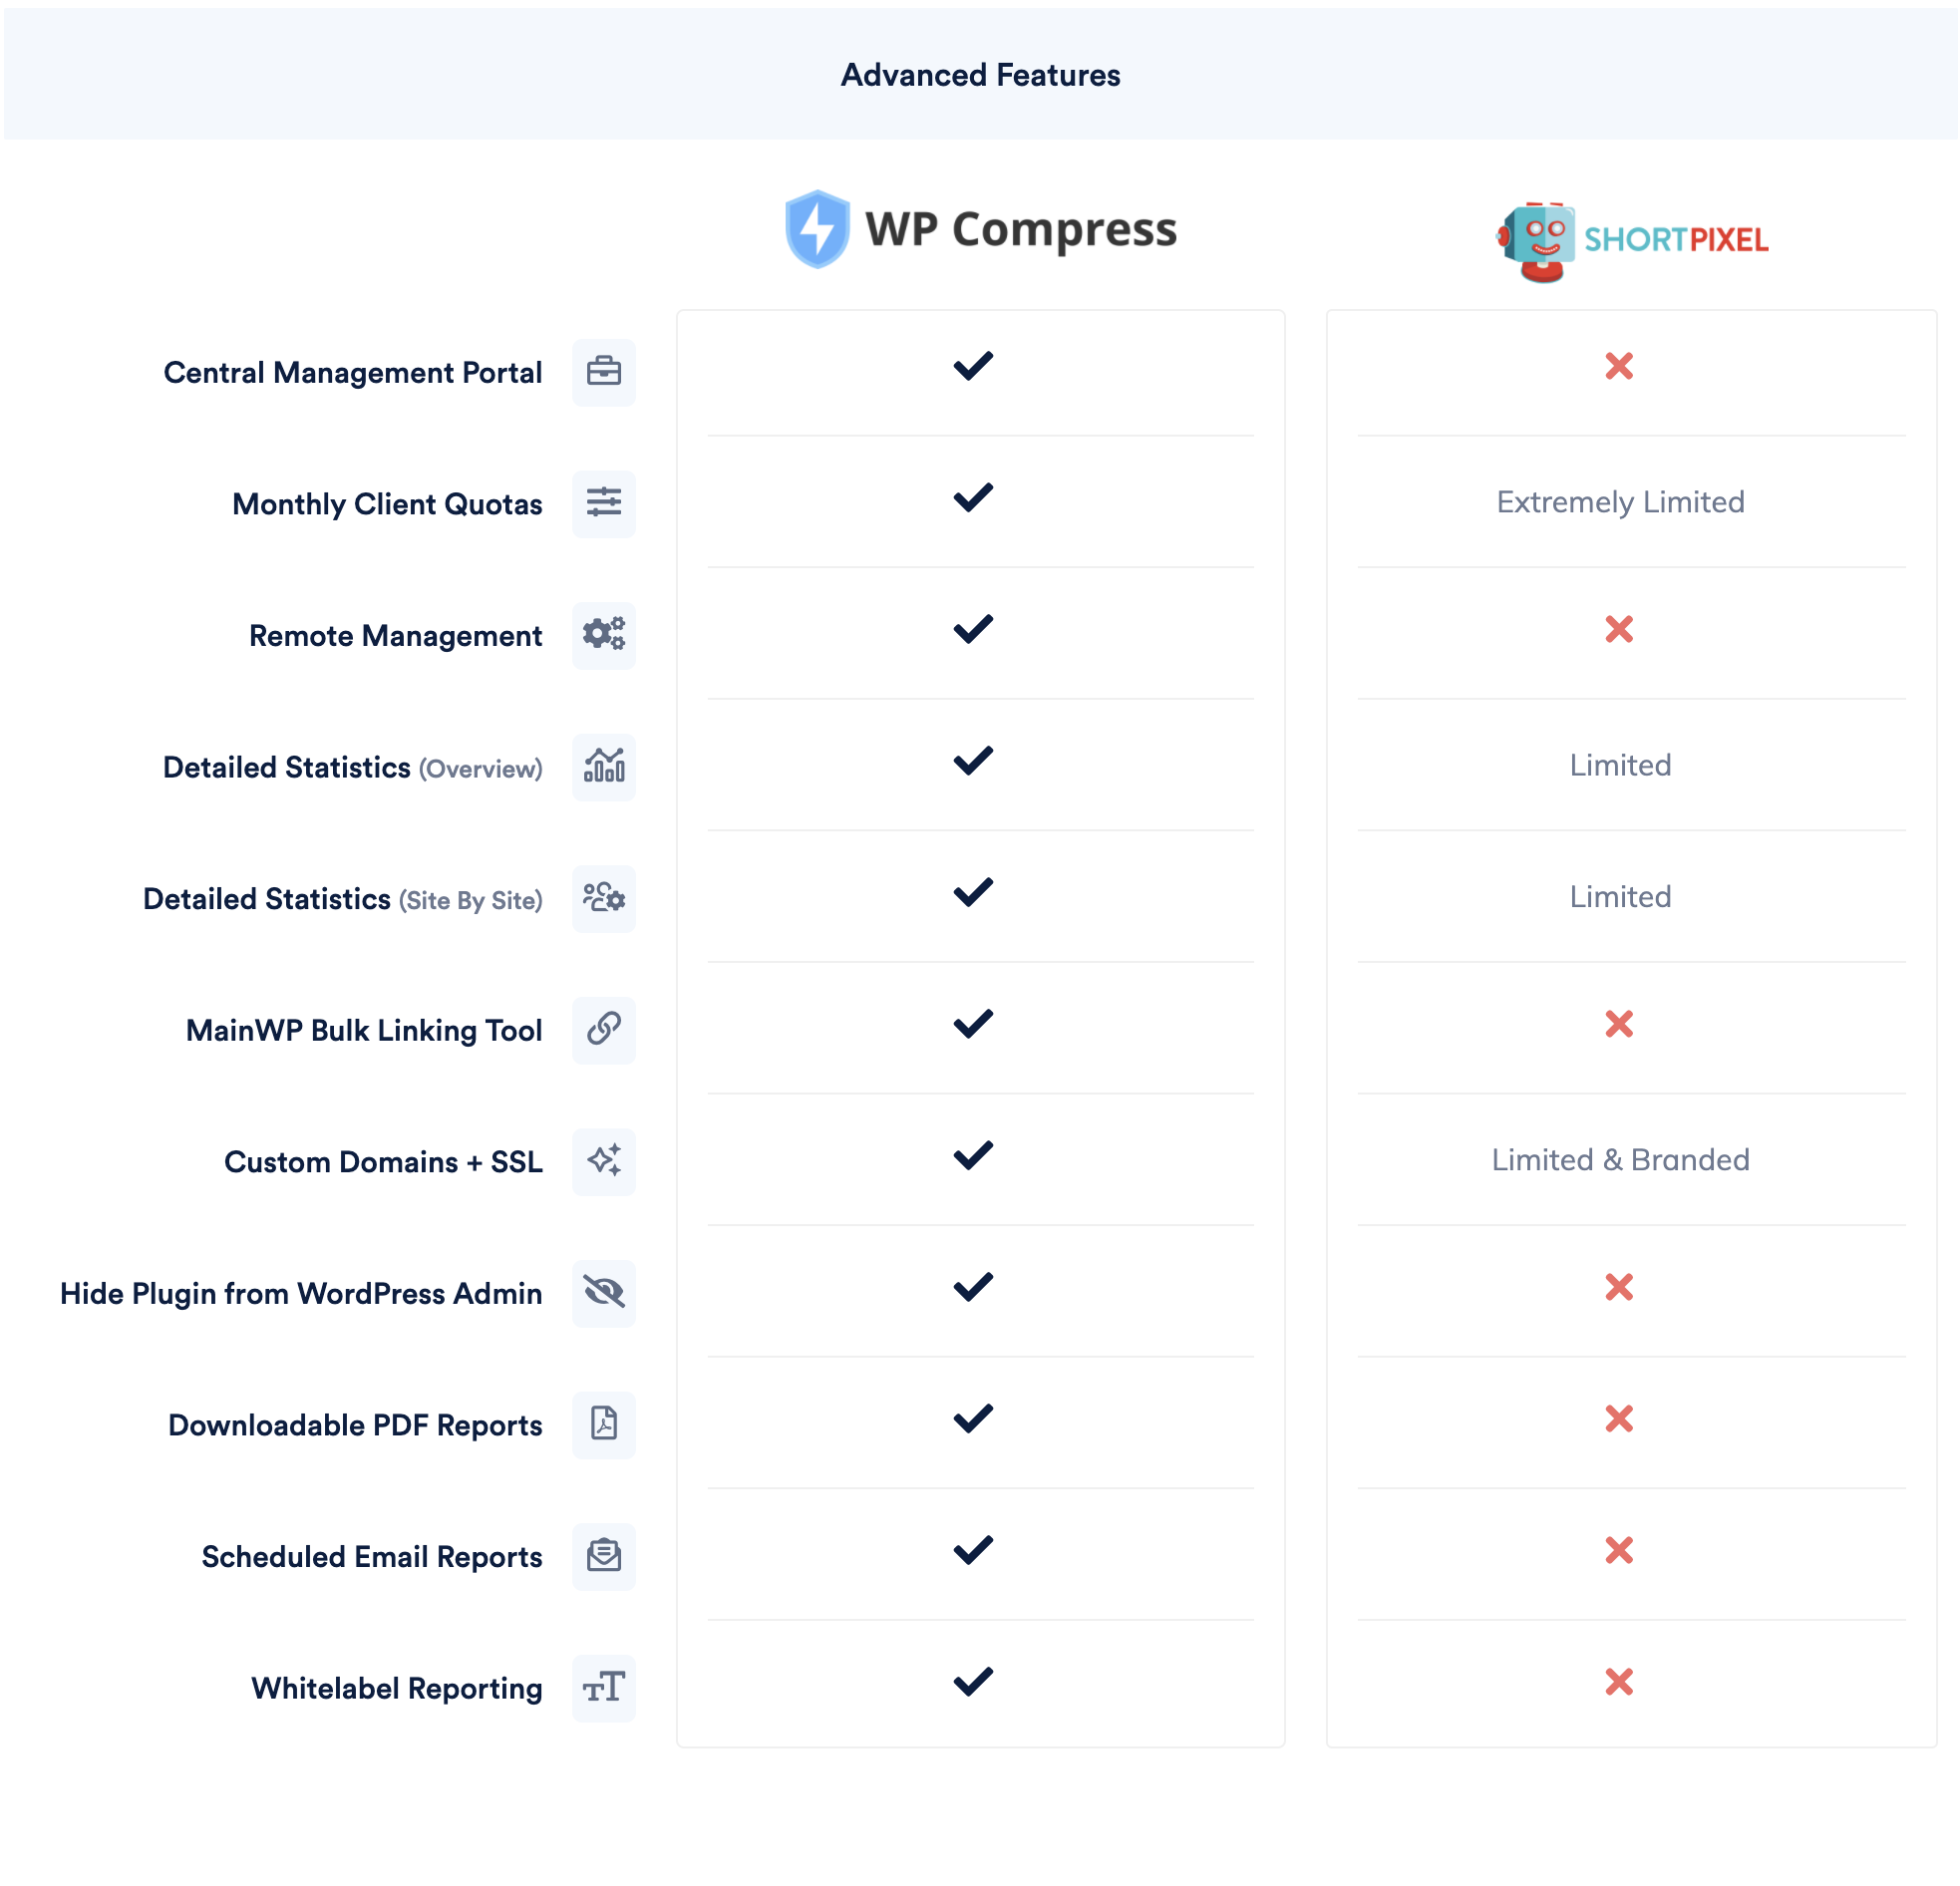Click ShortPixel red X for Remote Management
The image size is (1960, 1886).
(1618, 629)
